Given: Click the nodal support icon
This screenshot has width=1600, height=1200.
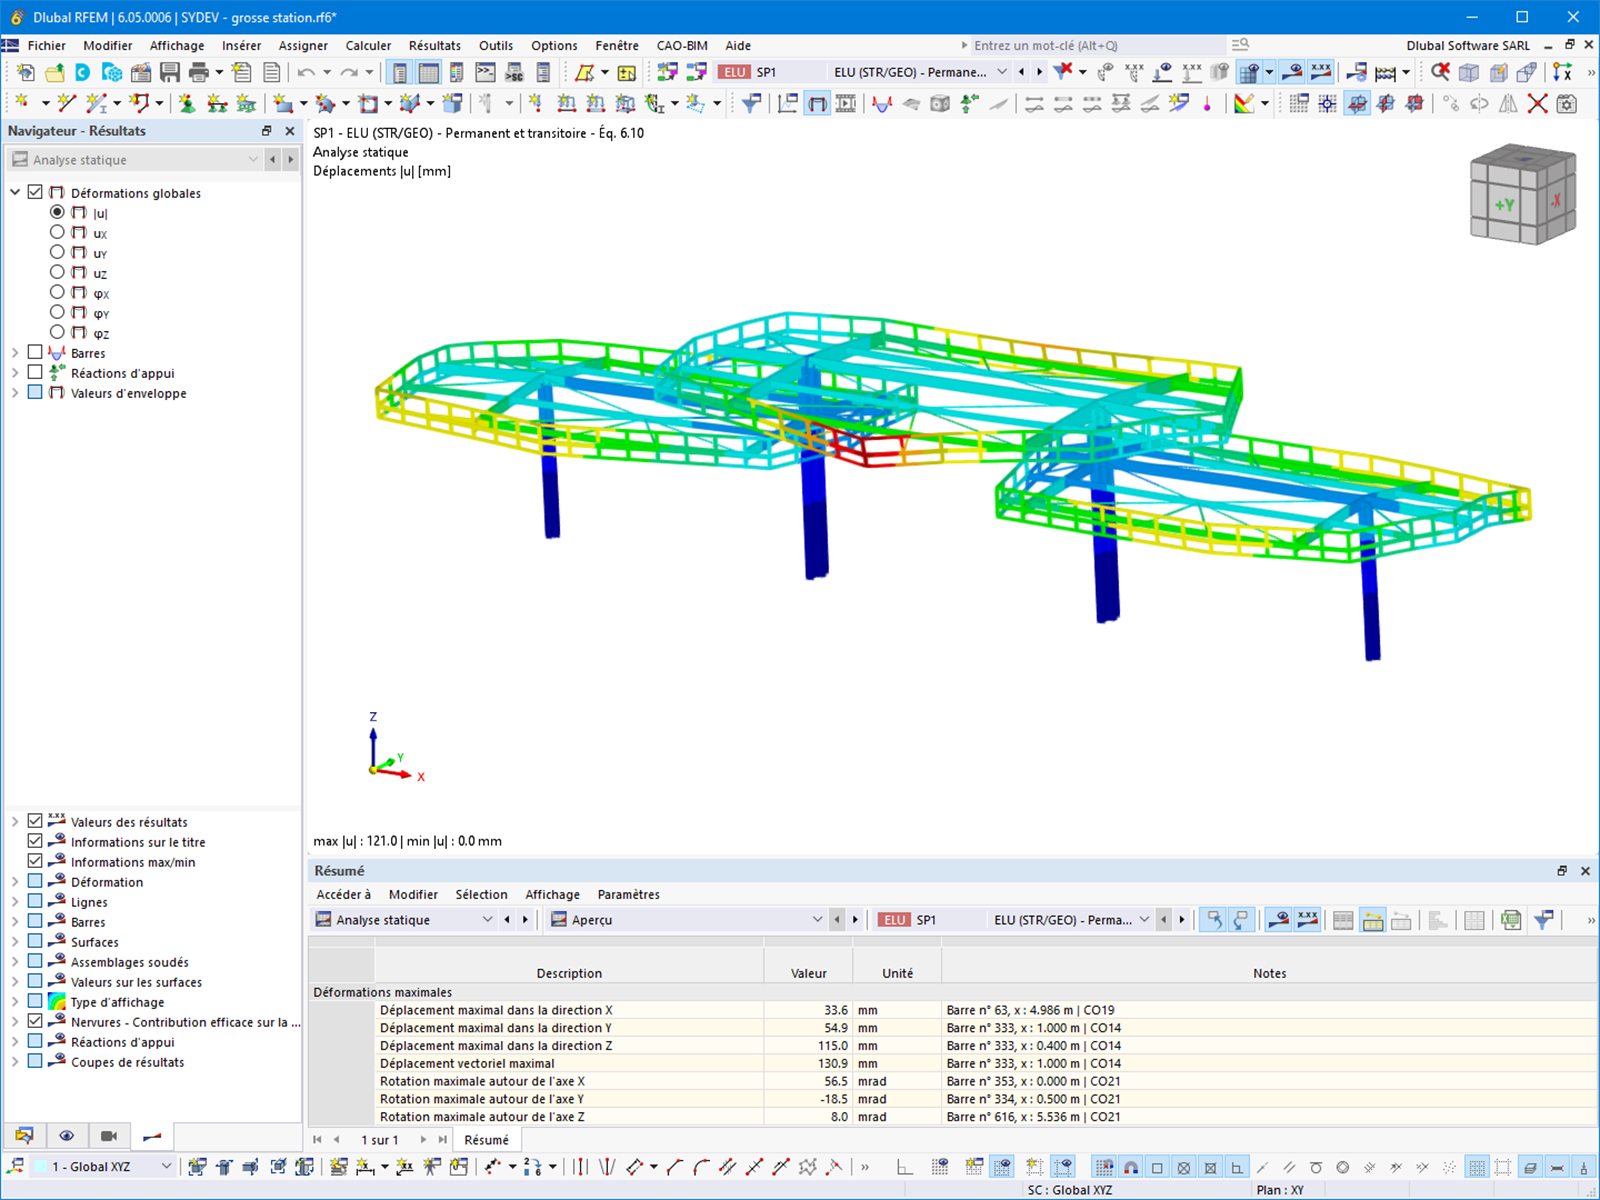Looking at the screenshot, I should pyautogui.click(x=187, y=103).
